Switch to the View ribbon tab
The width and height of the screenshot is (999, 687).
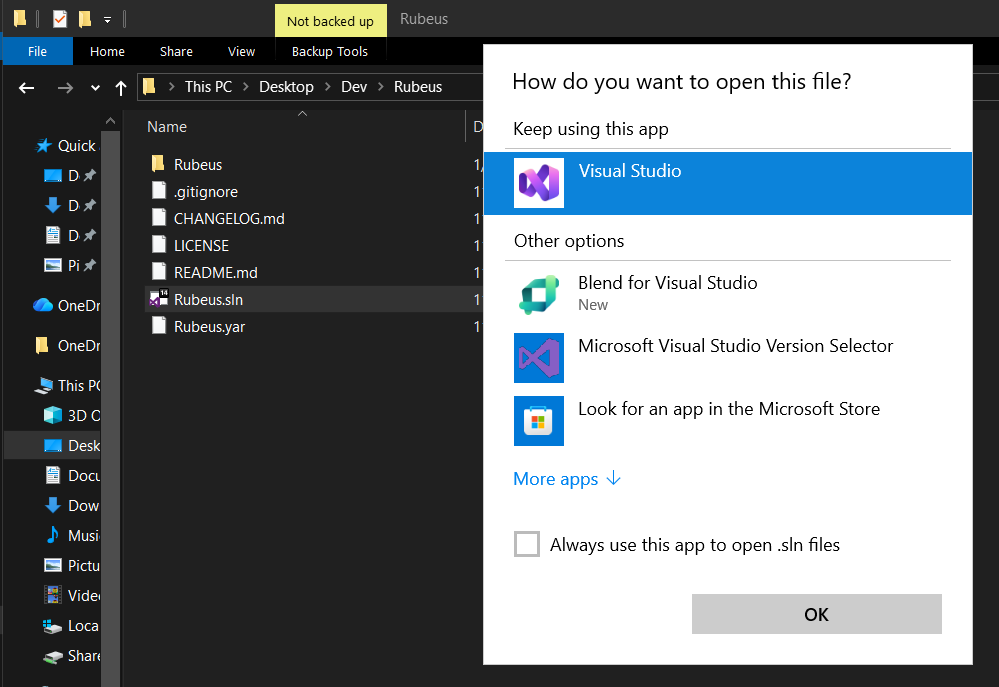pyautogui.click(x=241, y=50)
